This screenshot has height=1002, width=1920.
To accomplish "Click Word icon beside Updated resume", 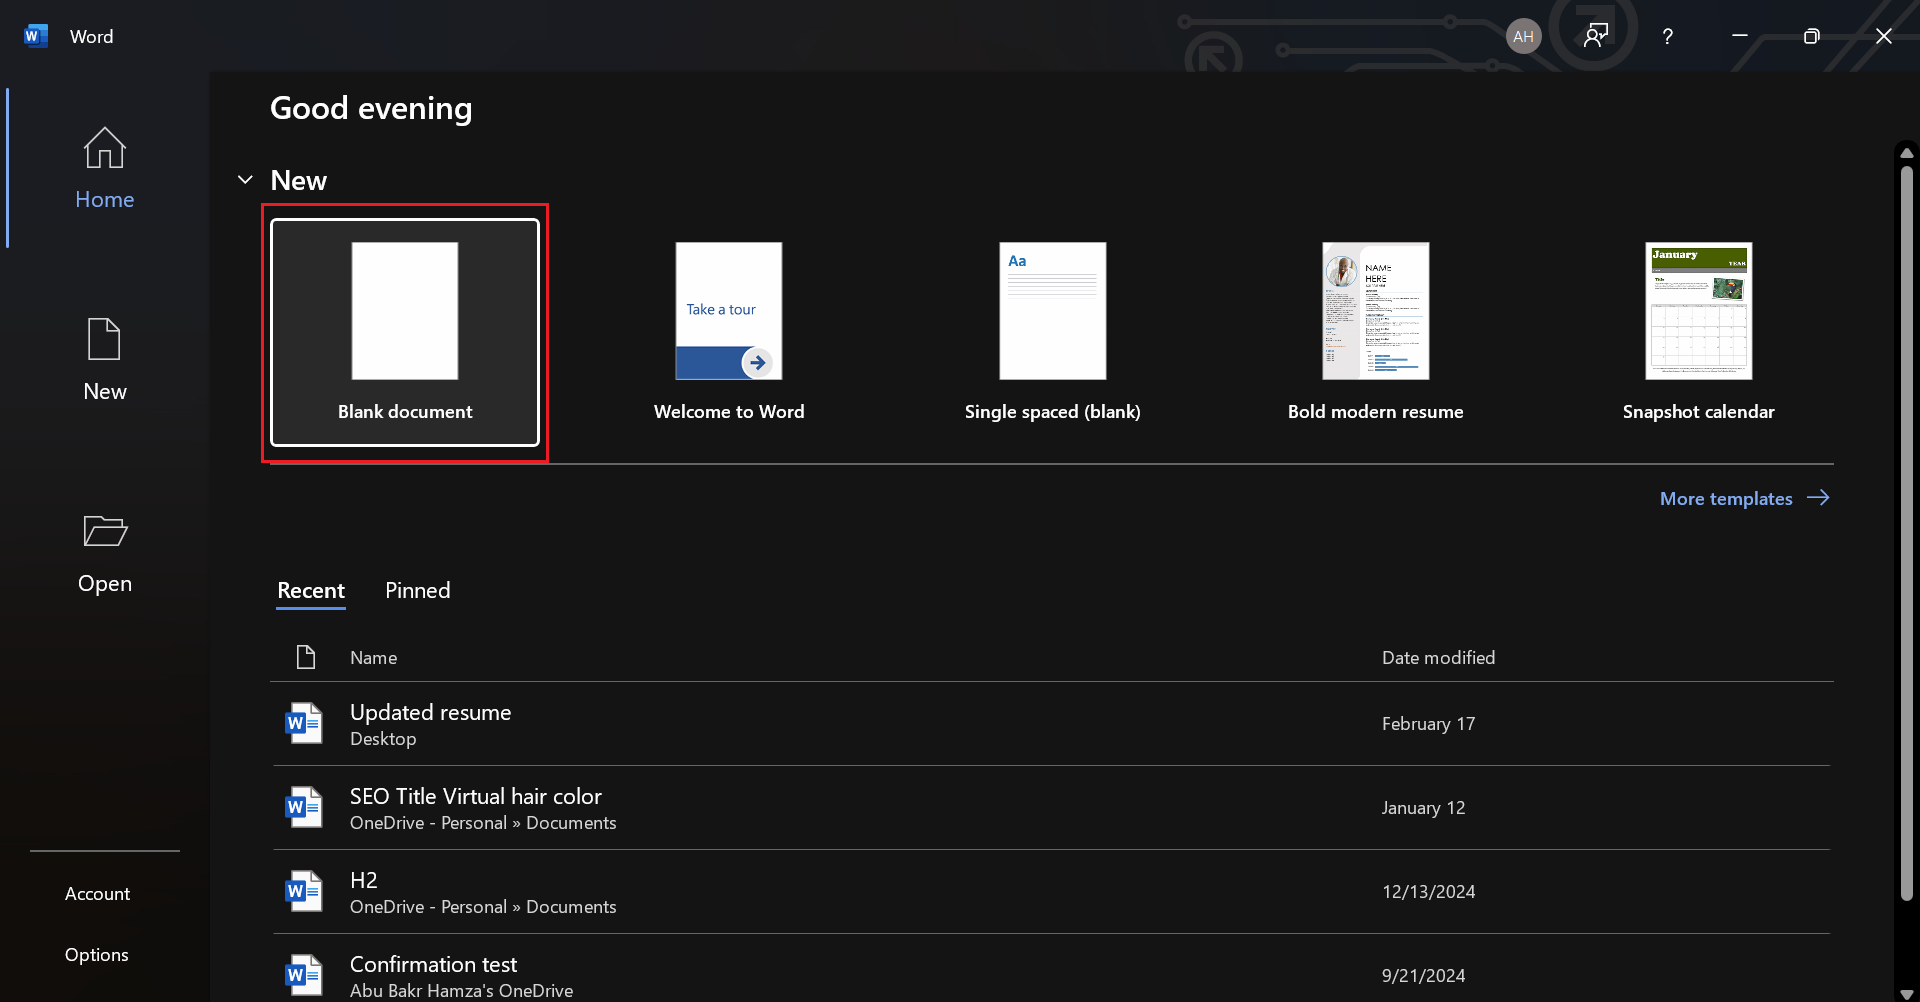I will [x=304, y=723].
